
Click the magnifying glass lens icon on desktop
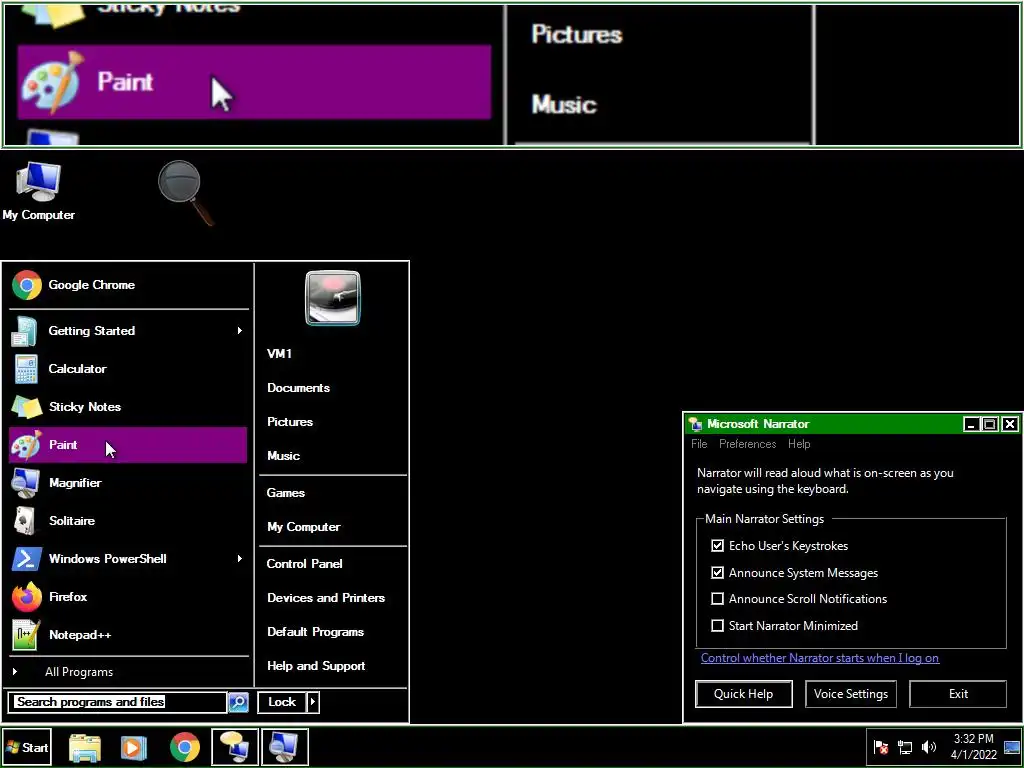point(185,192)
